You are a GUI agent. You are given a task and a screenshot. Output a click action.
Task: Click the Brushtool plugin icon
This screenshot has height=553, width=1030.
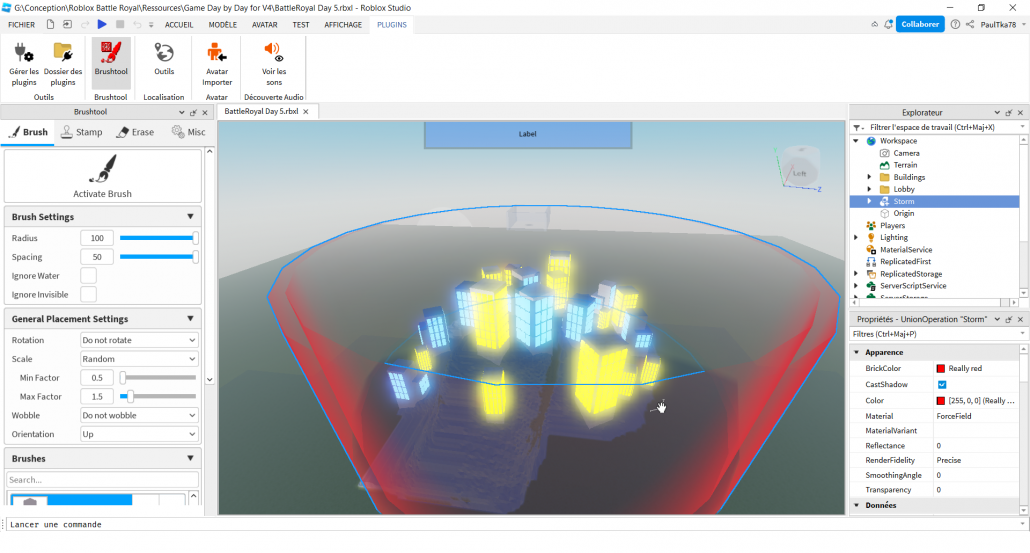click(111, 53)
